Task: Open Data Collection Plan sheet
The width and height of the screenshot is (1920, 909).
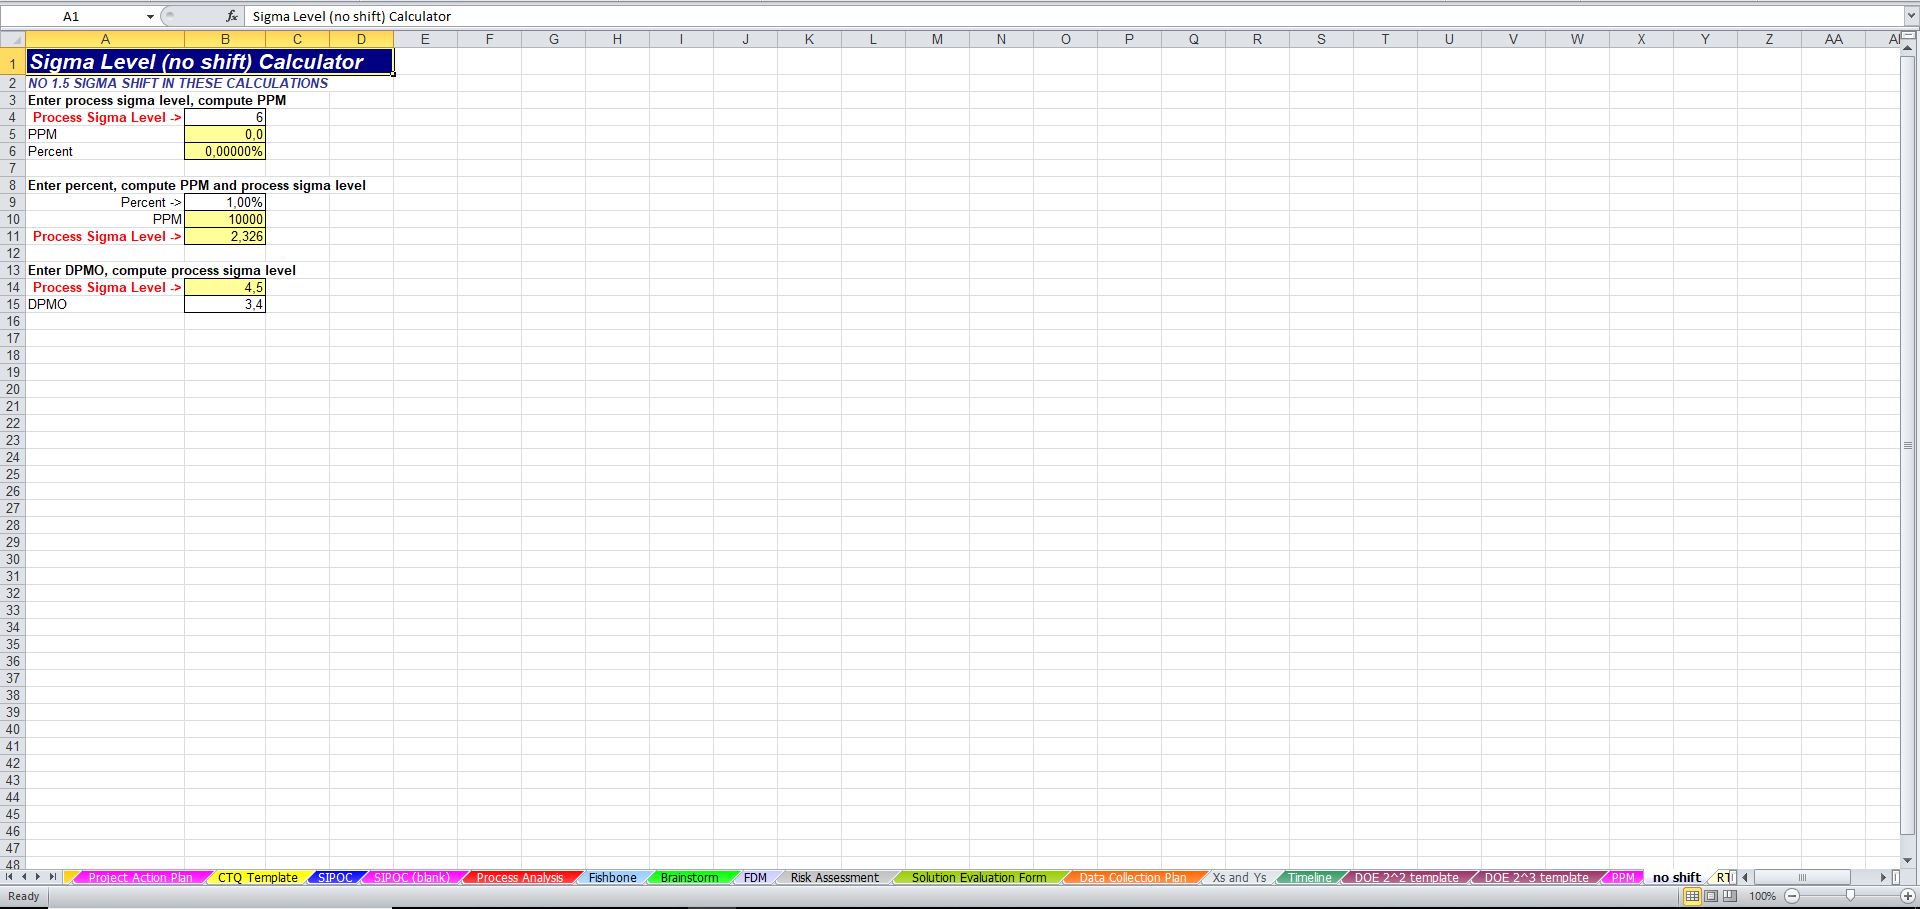Action: tap(1133, 877)
